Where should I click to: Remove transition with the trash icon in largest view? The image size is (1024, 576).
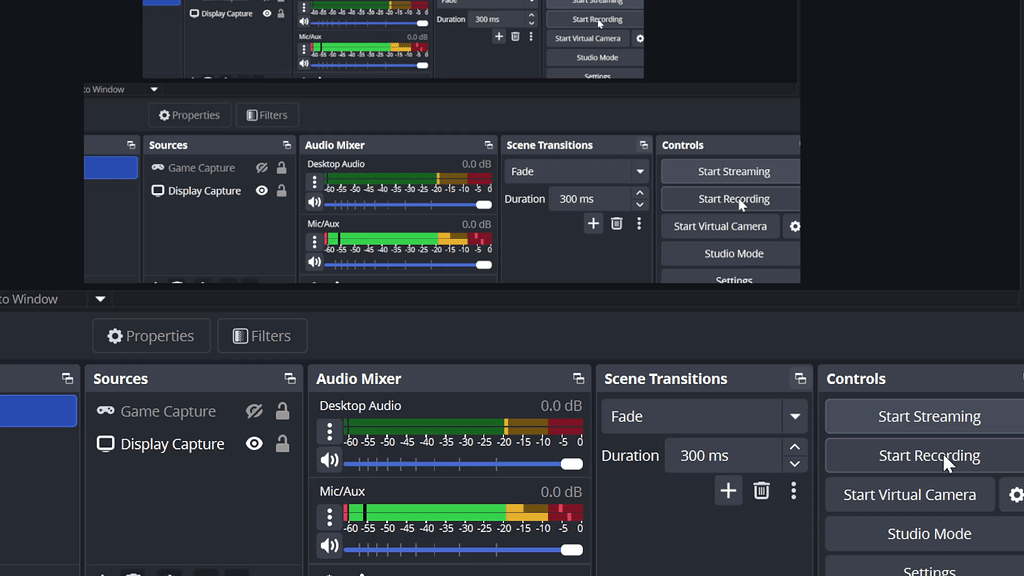tap(761, 490)
